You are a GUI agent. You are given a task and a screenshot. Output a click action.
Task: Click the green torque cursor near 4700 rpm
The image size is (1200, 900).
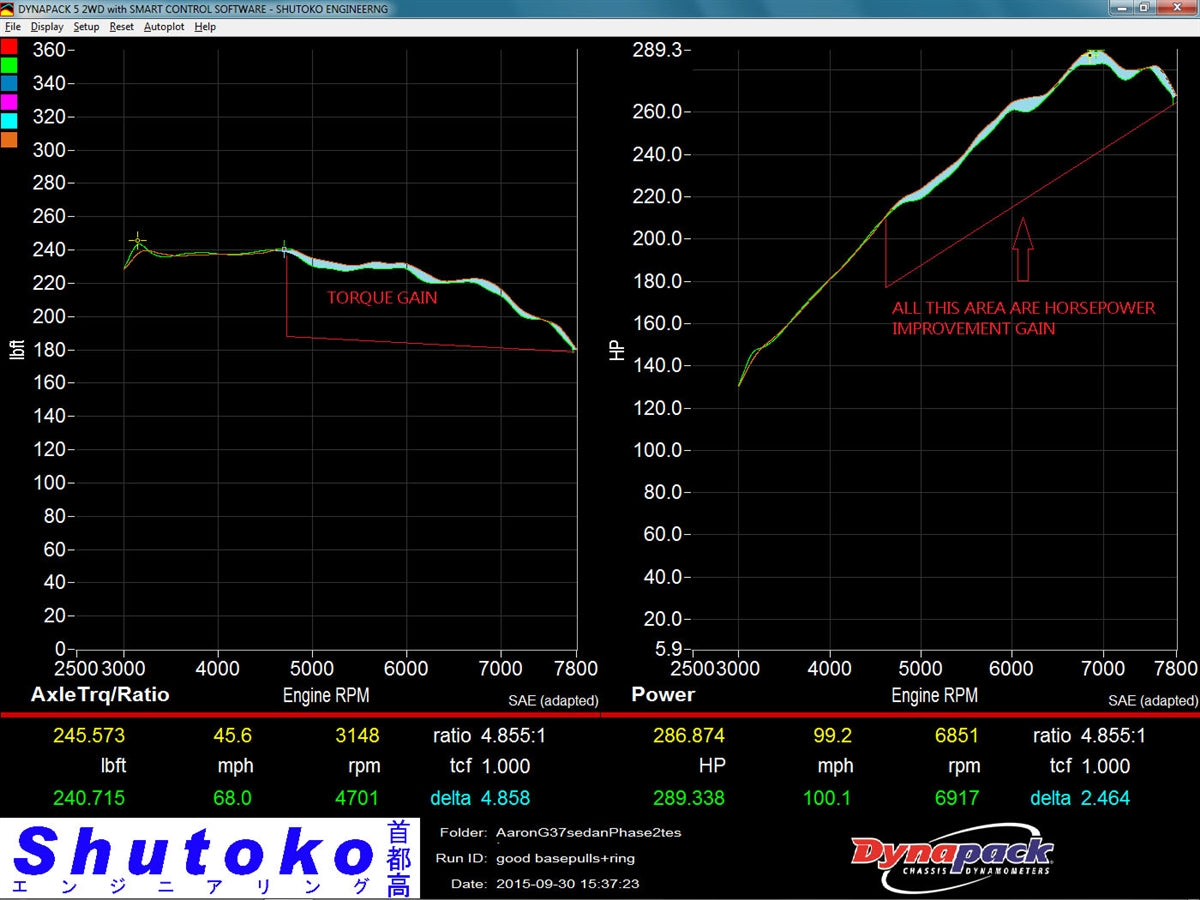click(x=285, y=248)
